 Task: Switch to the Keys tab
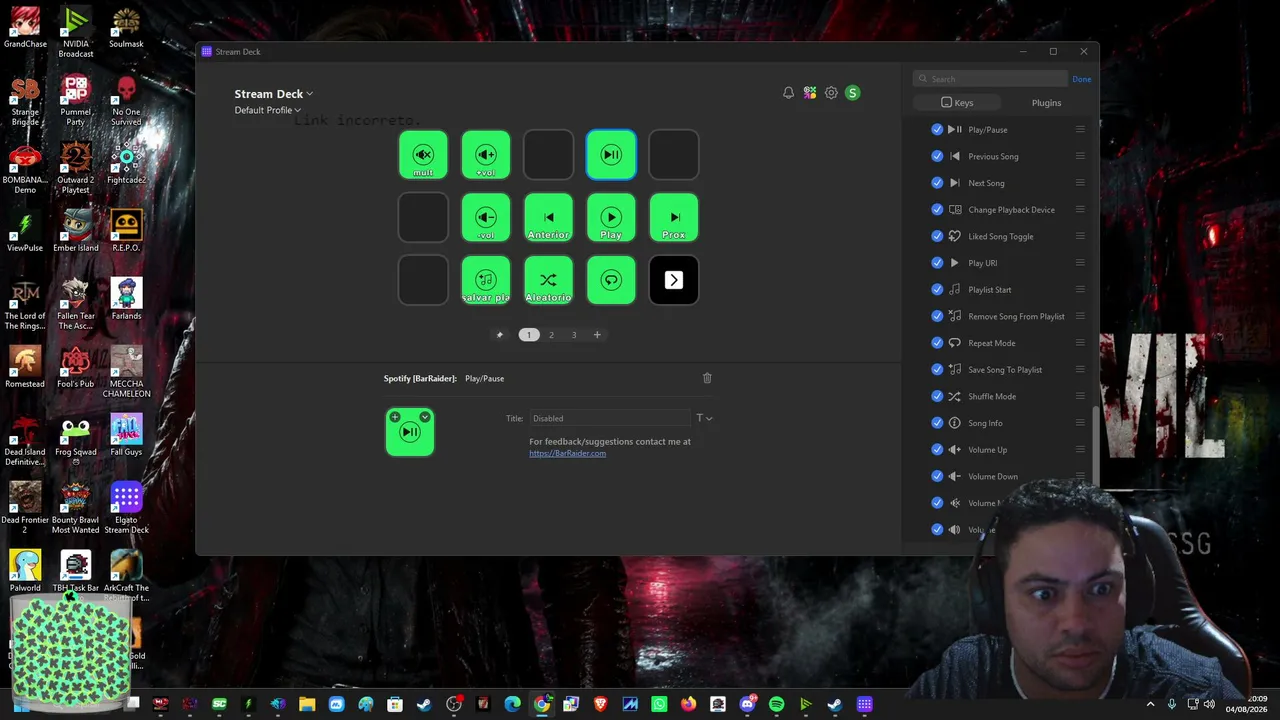point(957,103)
